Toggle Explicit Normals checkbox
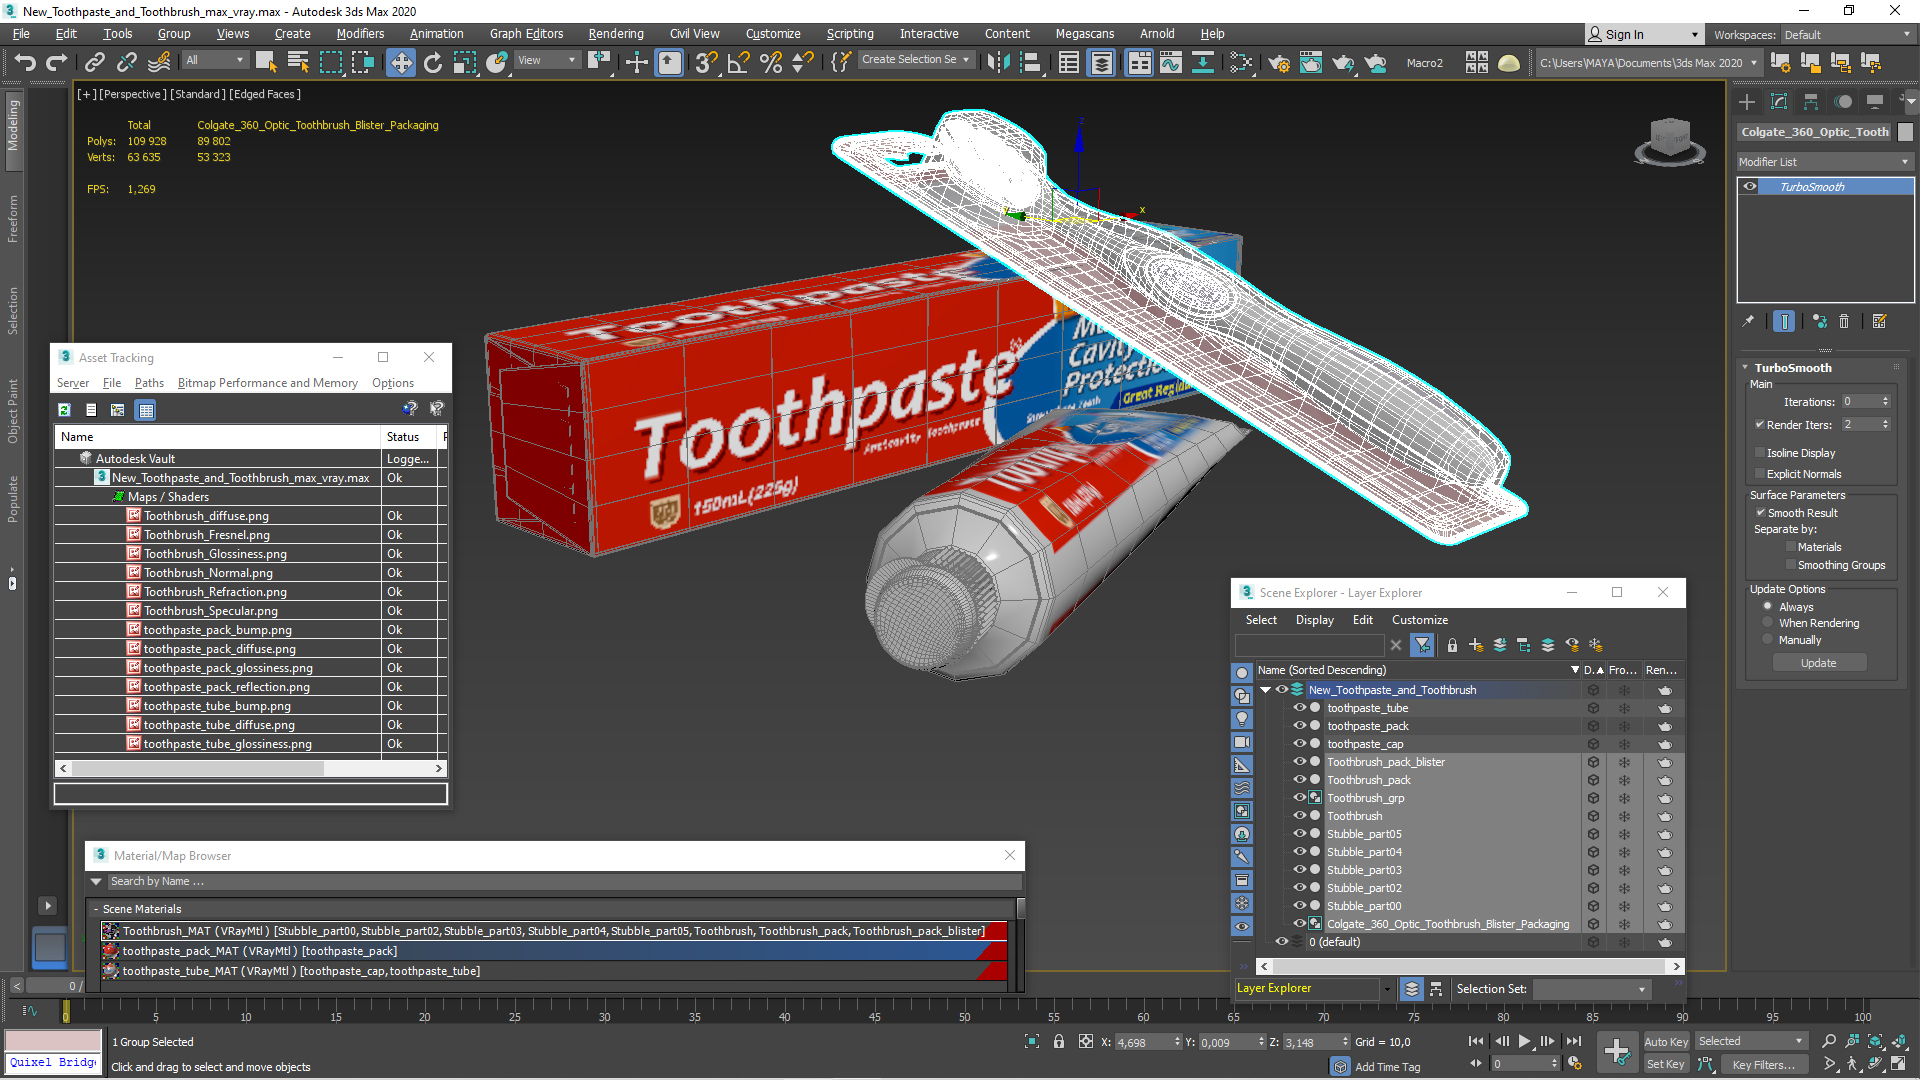Viewport: 1920px width, 1080px height. coord(1761,474)
